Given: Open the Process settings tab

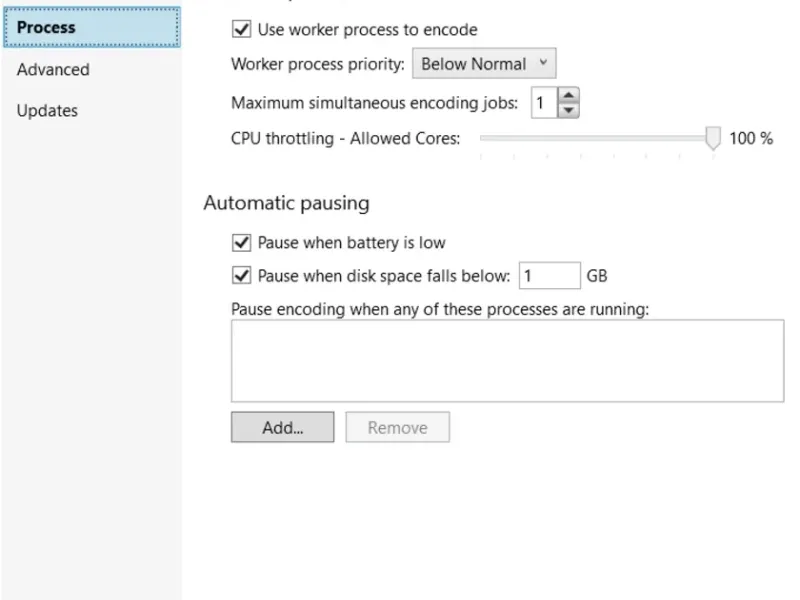Looking at the screenshot, I should click(47, 28).
